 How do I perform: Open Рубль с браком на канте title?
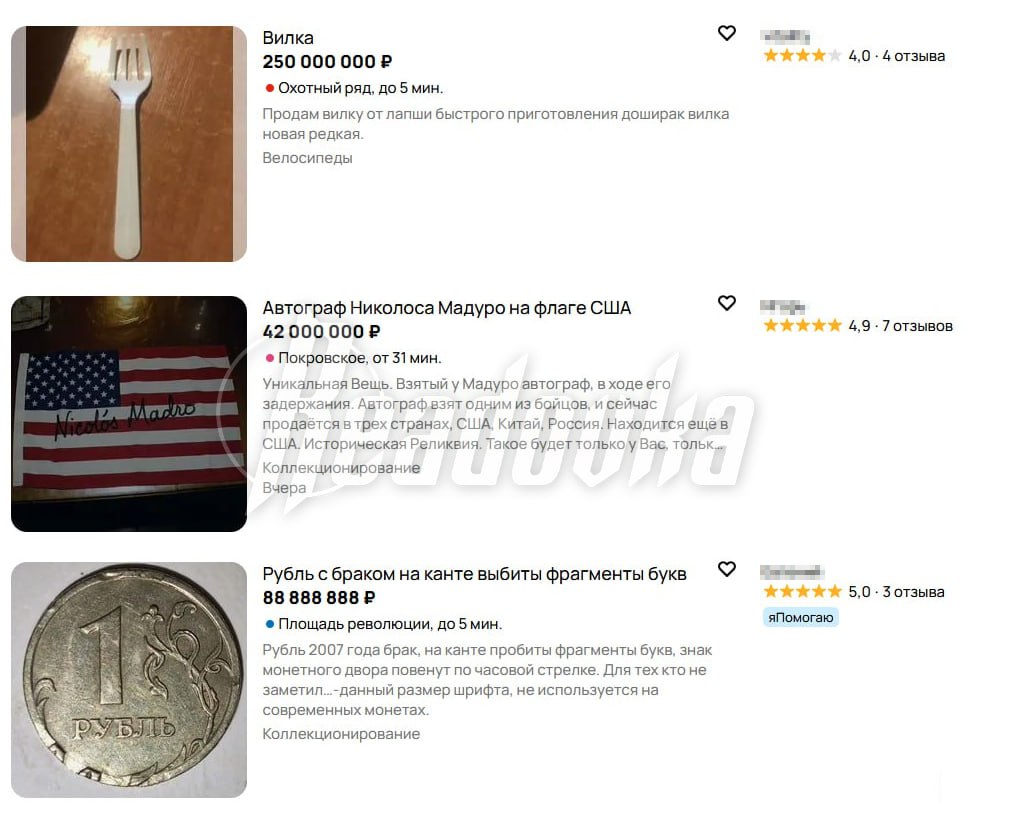pyautogui.click(x=474, y=574)
